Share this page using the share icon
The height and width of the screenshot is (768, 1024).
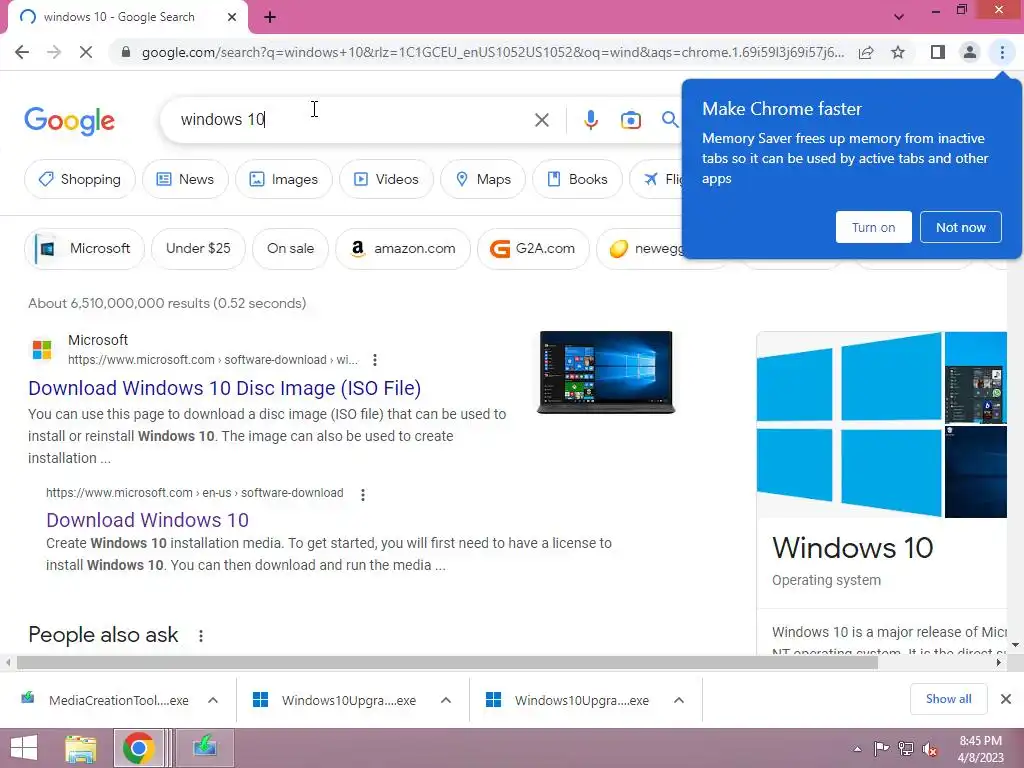(x=866, y=52)
